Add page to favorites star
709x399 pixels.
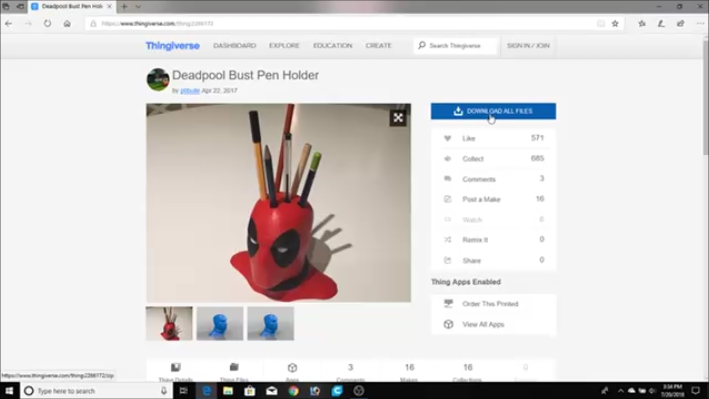pyautogui.click(x=615, y=24)
